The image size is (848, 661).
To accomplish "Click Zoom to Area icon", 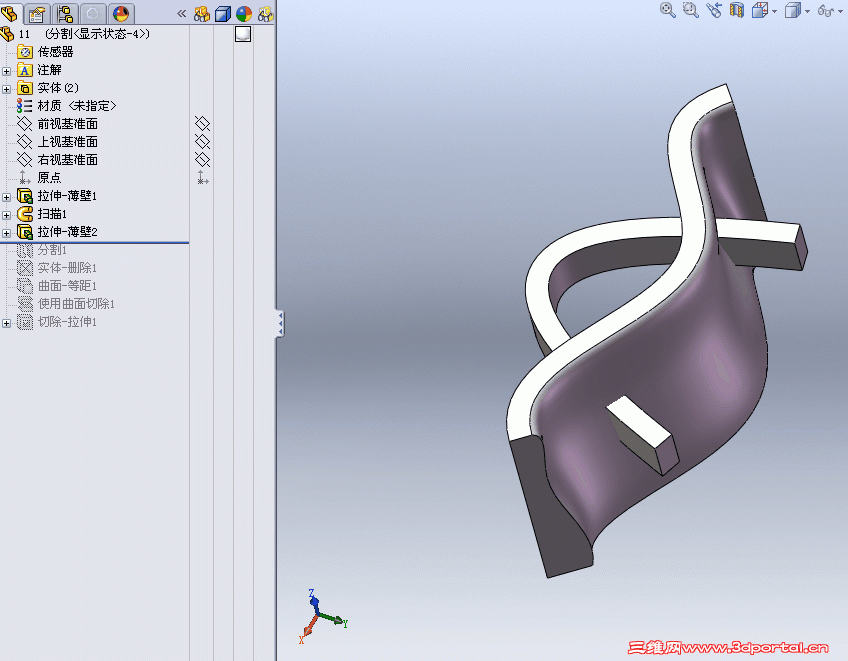I will pos(691,10).
